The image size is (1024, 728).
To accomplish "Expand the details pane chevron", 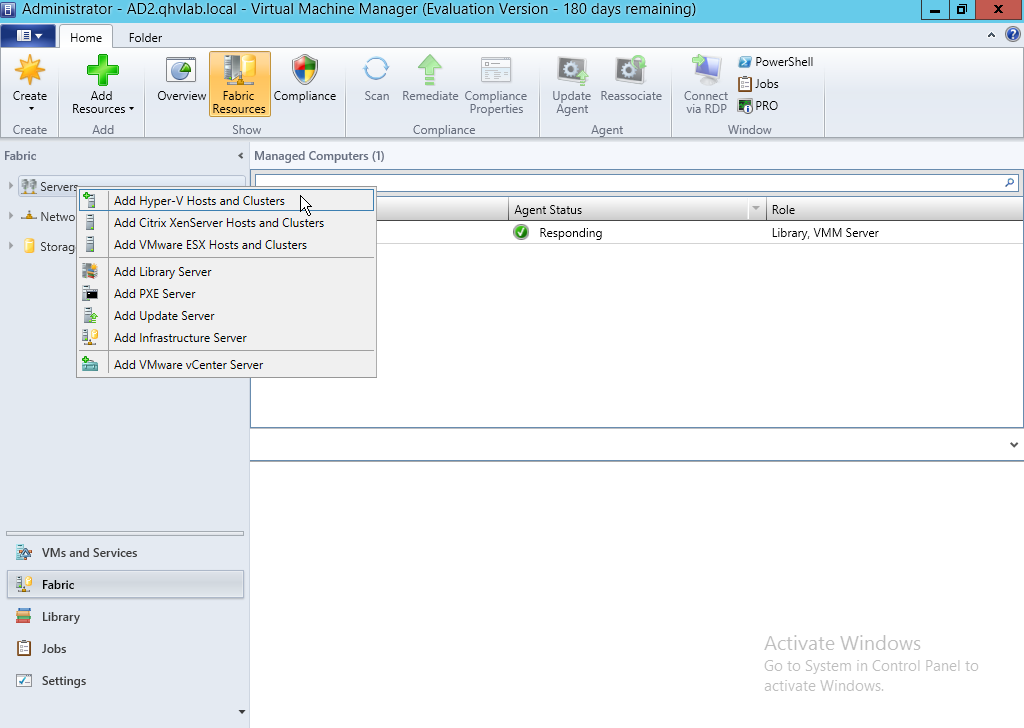I will pos(1013,444).
